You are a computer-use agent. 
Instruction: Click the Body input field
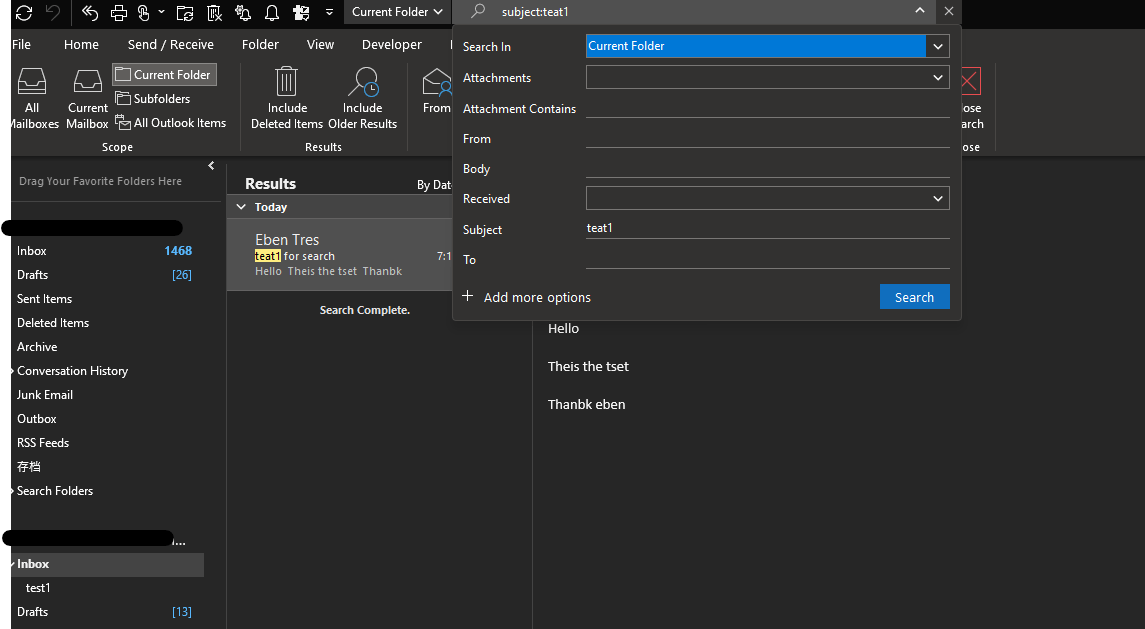[x=767, y=168]
